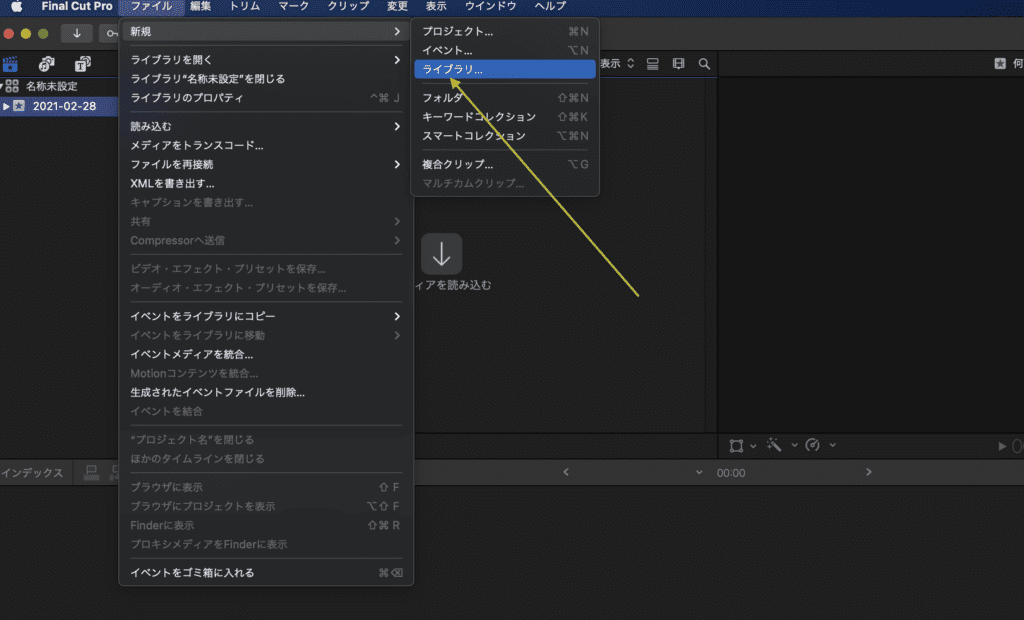Choose ライブラリ"名称未設定"を閉じる
Image resolution: width=1024 pixels, height=620 pixels.
point(266,79)
